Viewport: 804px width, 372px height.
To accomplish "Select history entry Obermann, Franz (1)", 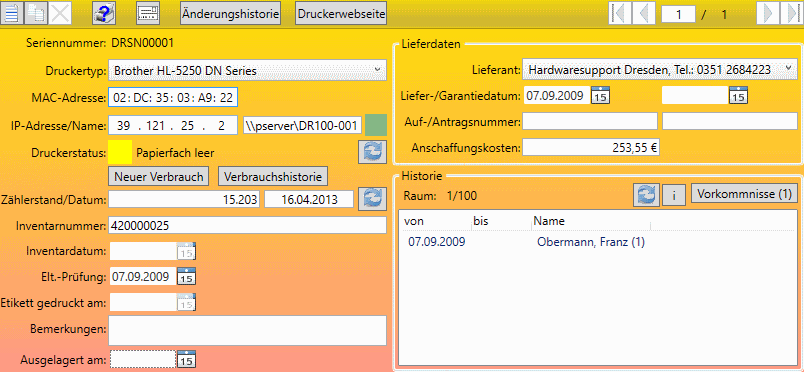I will coord(591,242).
